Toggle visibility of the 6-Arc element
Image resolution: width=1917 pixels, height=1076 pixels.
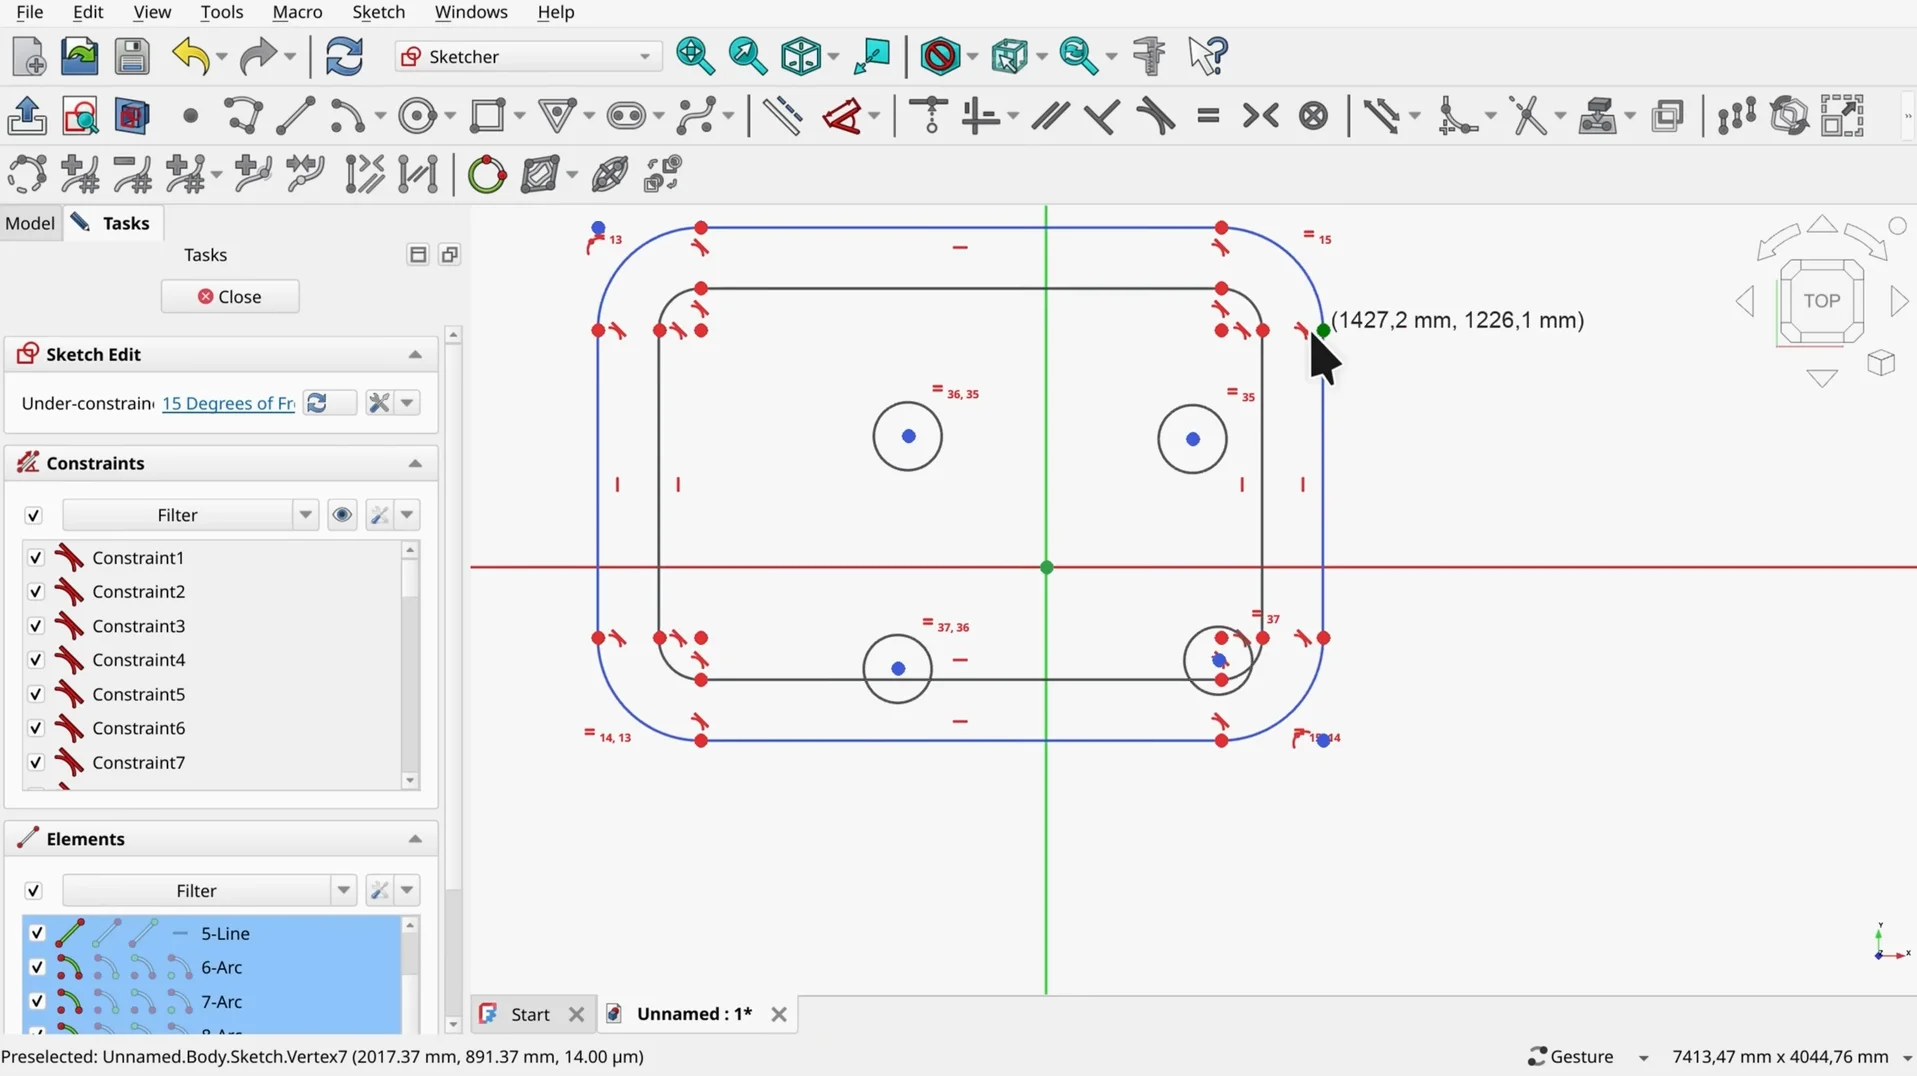[x=37, y=967]
